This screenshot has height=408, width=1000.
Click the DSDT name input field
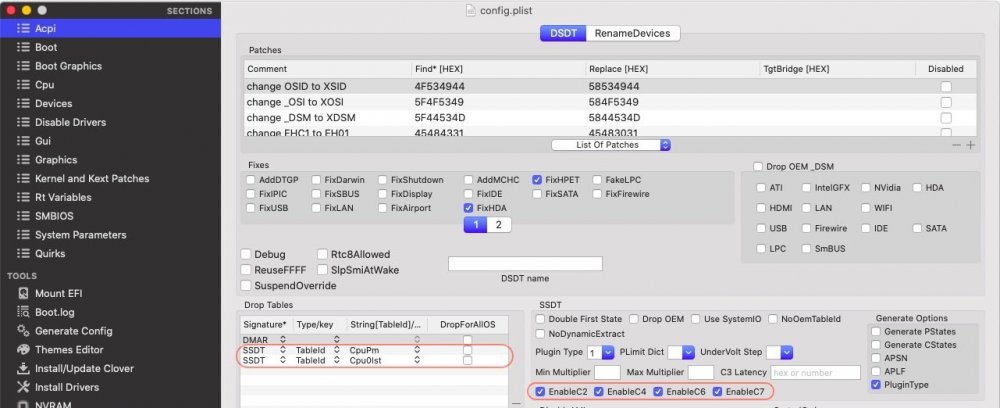[525, 264]
